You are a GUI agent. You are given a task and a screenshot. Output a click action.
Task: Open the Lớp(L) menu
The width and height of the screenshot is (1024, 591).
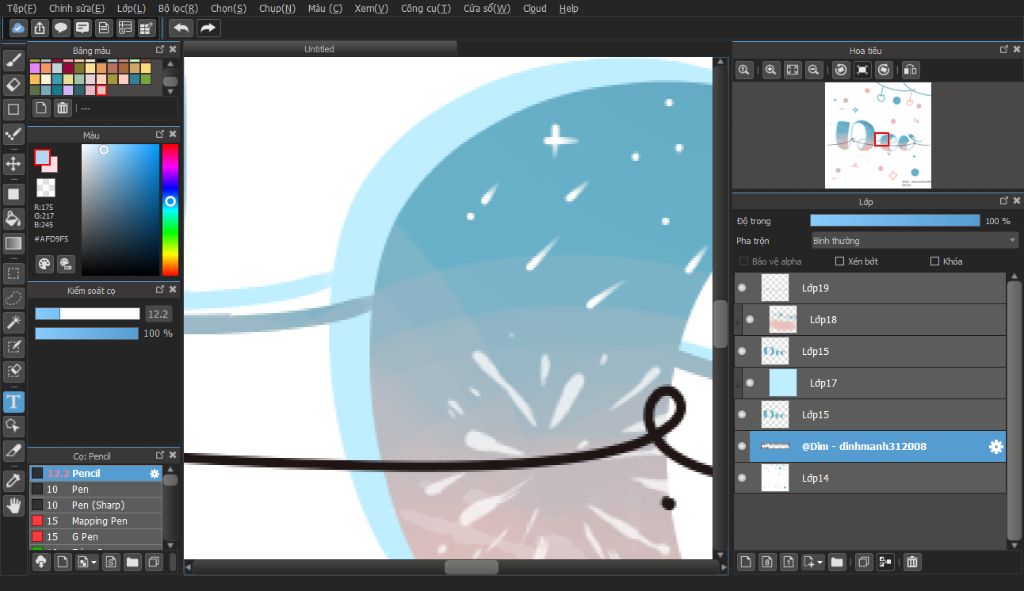131,8
